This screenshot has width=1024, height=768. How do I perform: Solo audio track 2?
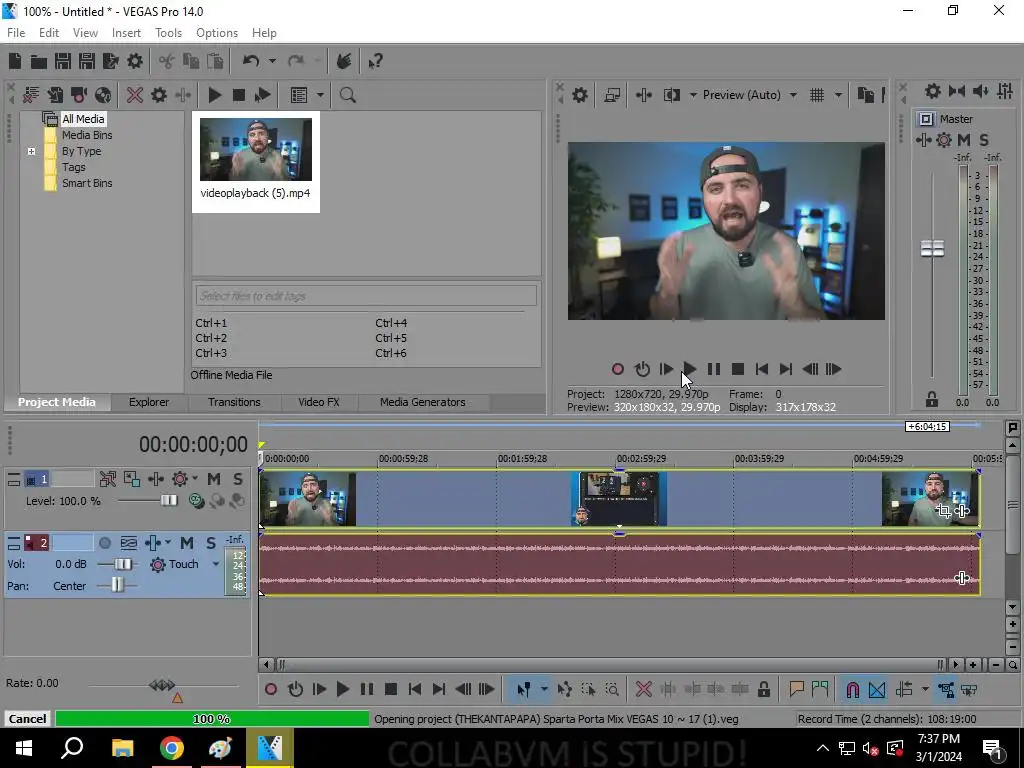(210, 543)
